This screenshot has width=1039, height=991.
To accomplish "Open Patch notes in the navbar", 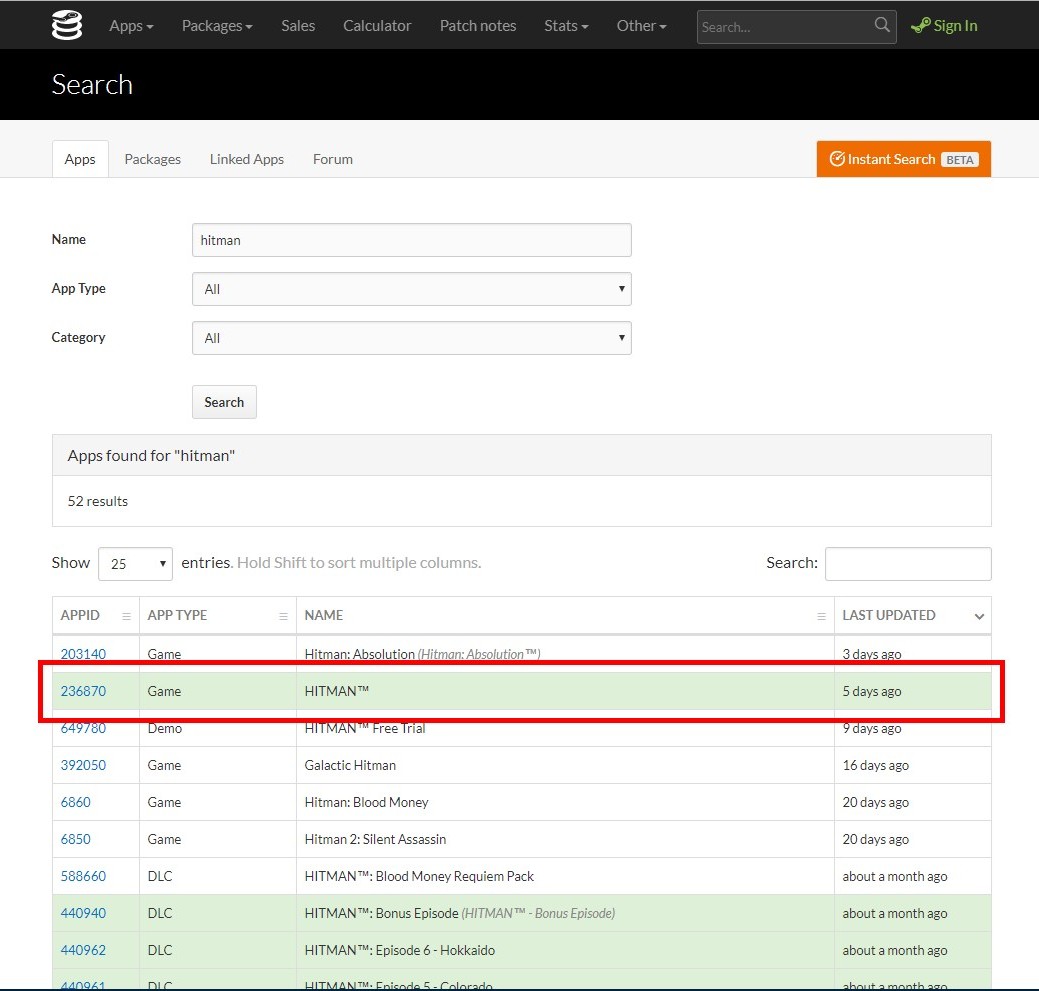I will (x=478, y=26).
